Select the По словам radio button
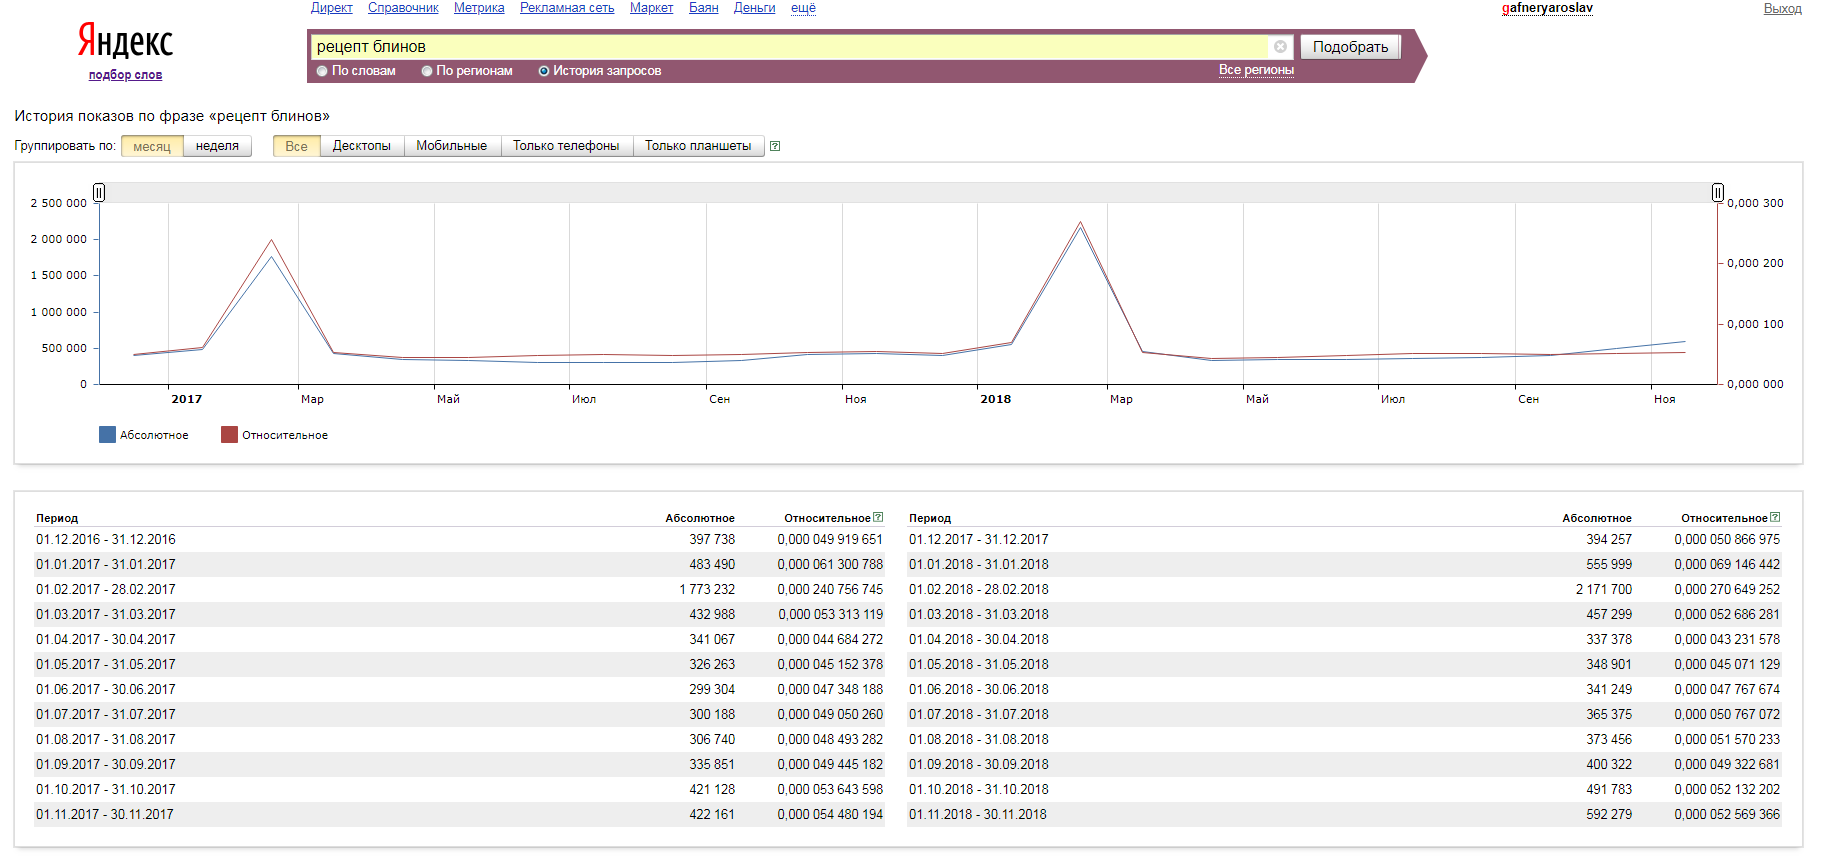 322,71
